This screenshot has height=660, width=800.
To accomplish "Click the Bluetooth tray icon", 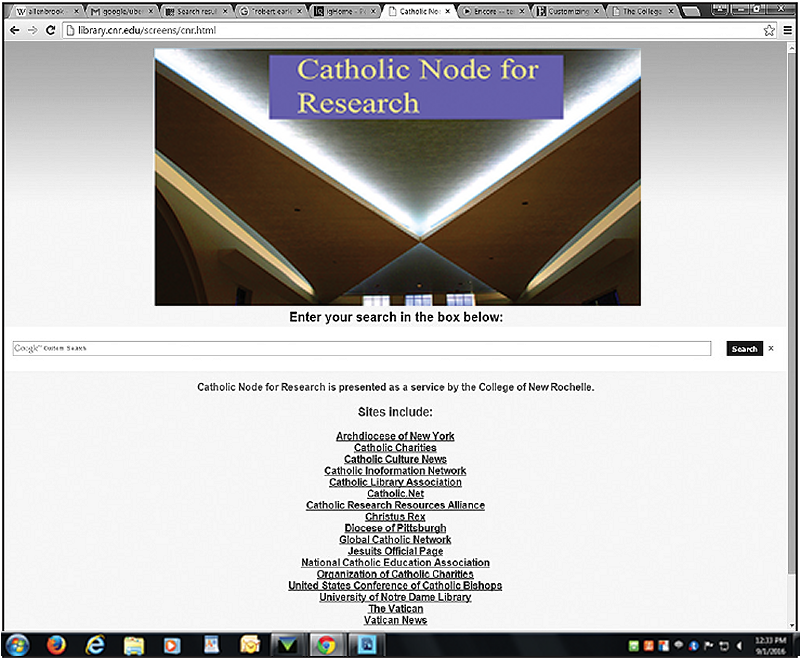I will click(693, 646).
